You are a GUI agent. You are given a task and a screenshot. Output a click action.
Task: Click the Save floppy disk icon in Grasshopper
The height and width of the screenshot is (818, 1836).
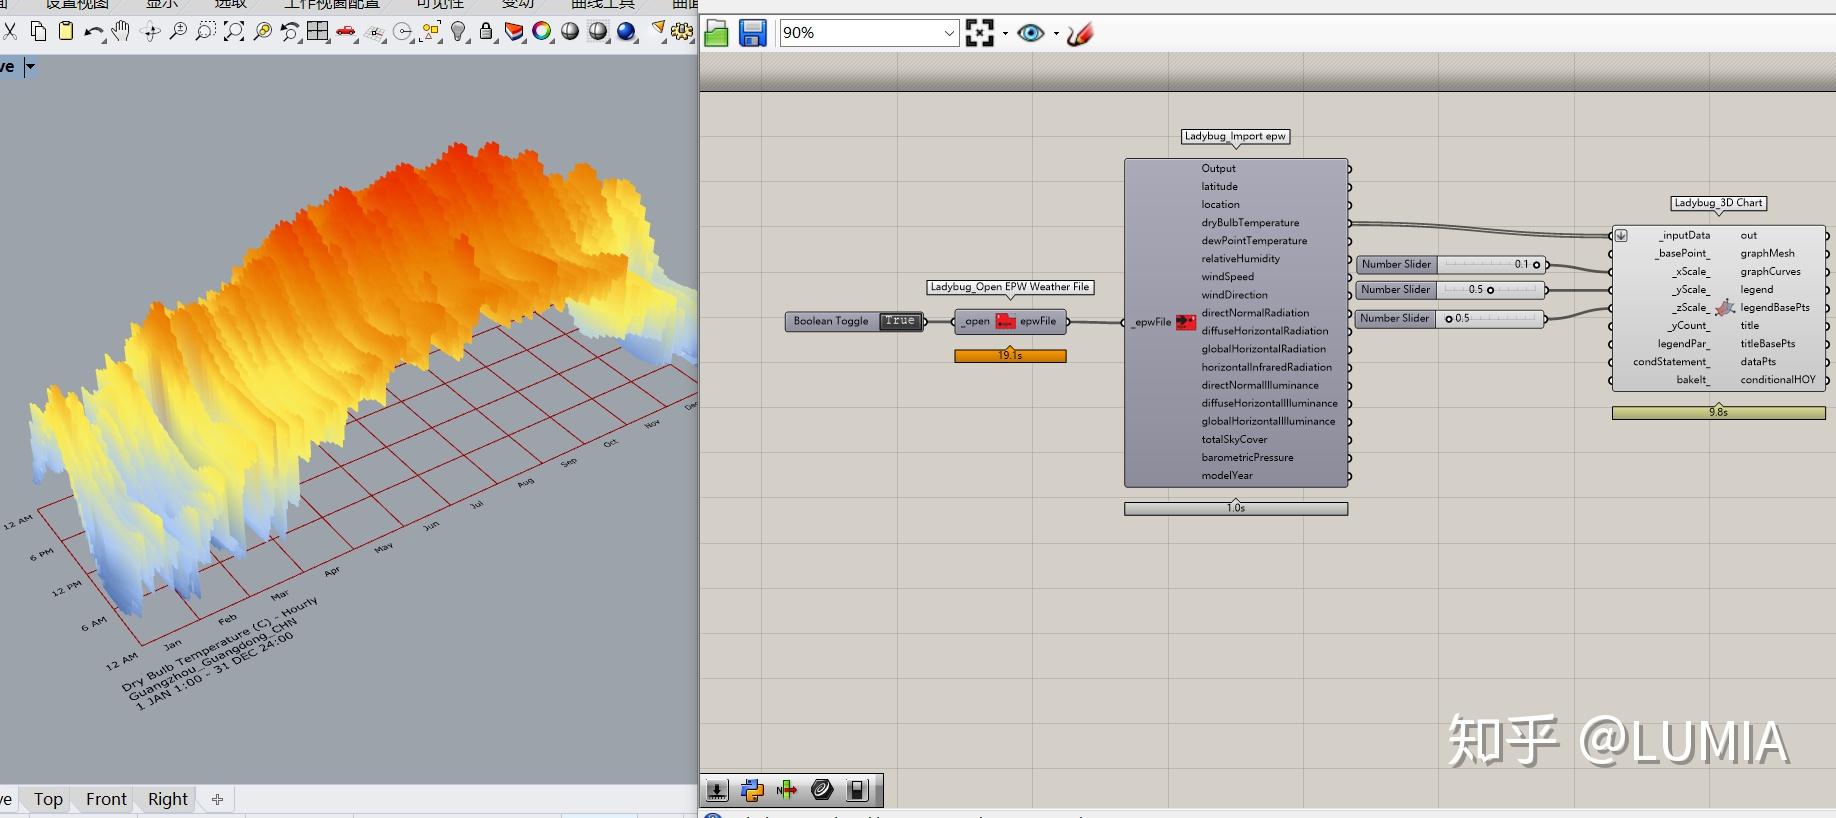752,33
